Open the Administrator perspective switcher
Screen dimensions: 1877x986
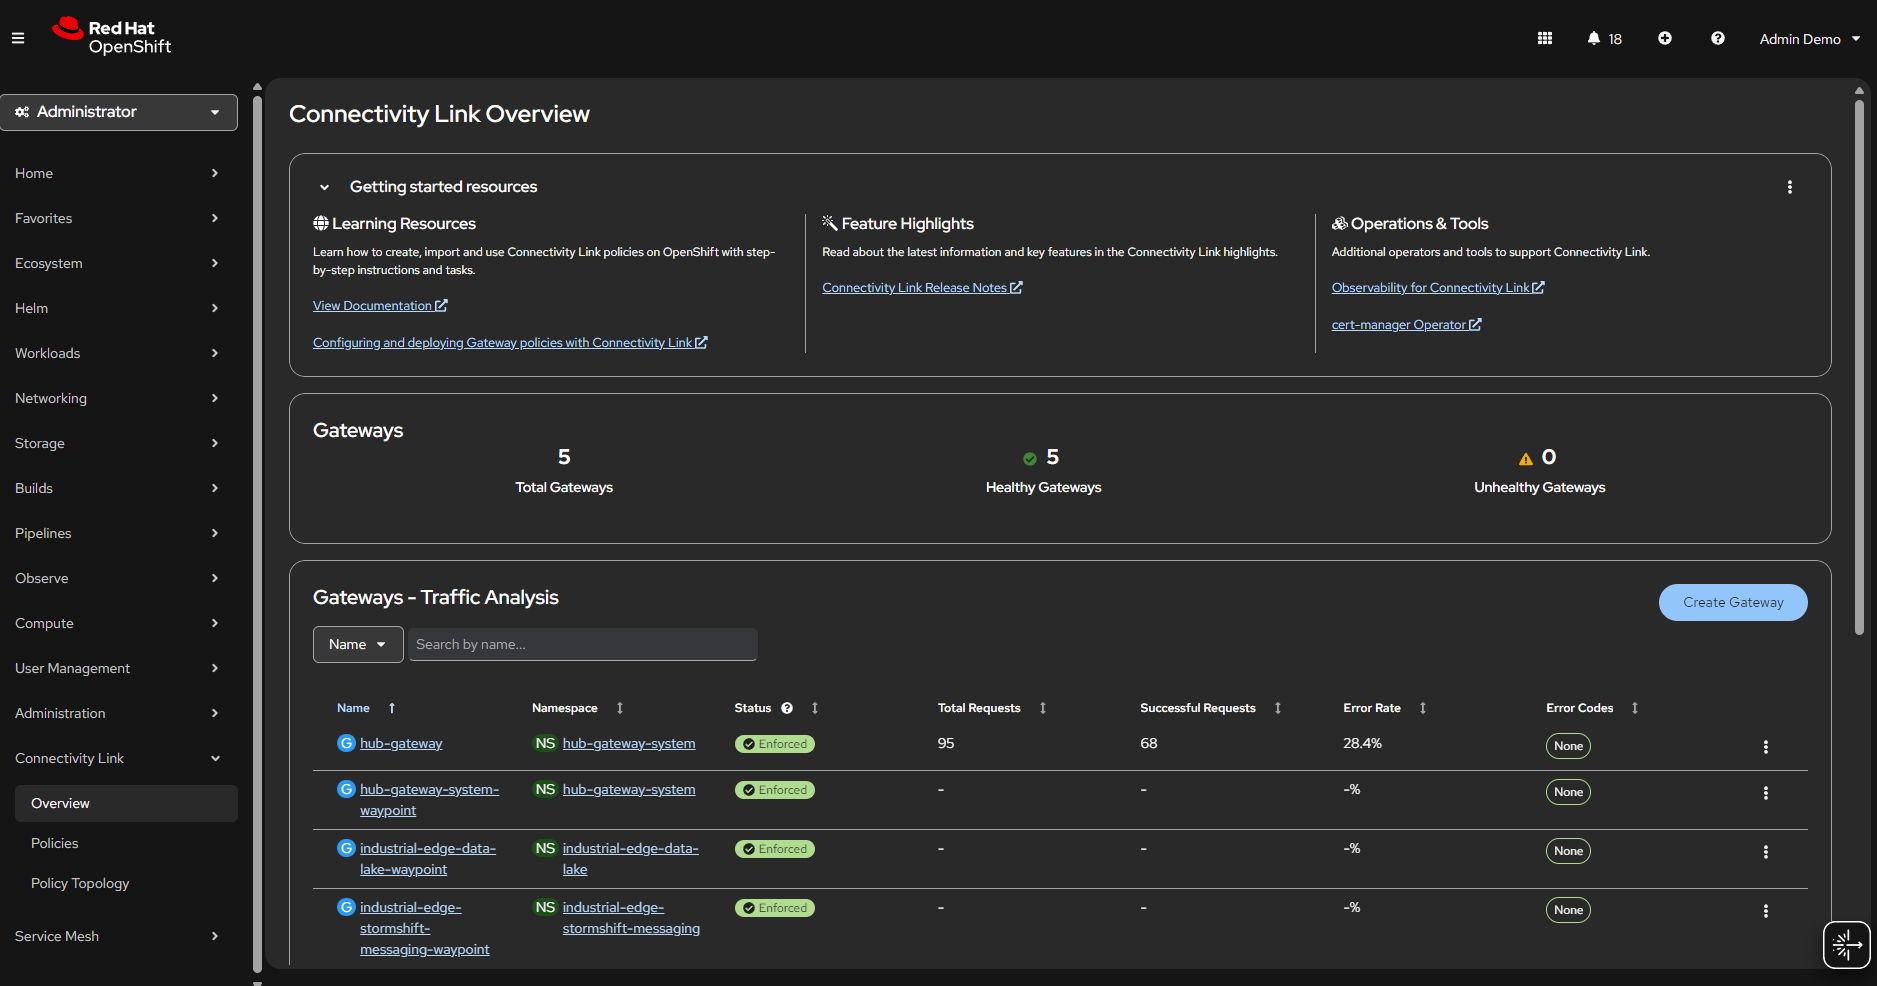coord(119,112)
